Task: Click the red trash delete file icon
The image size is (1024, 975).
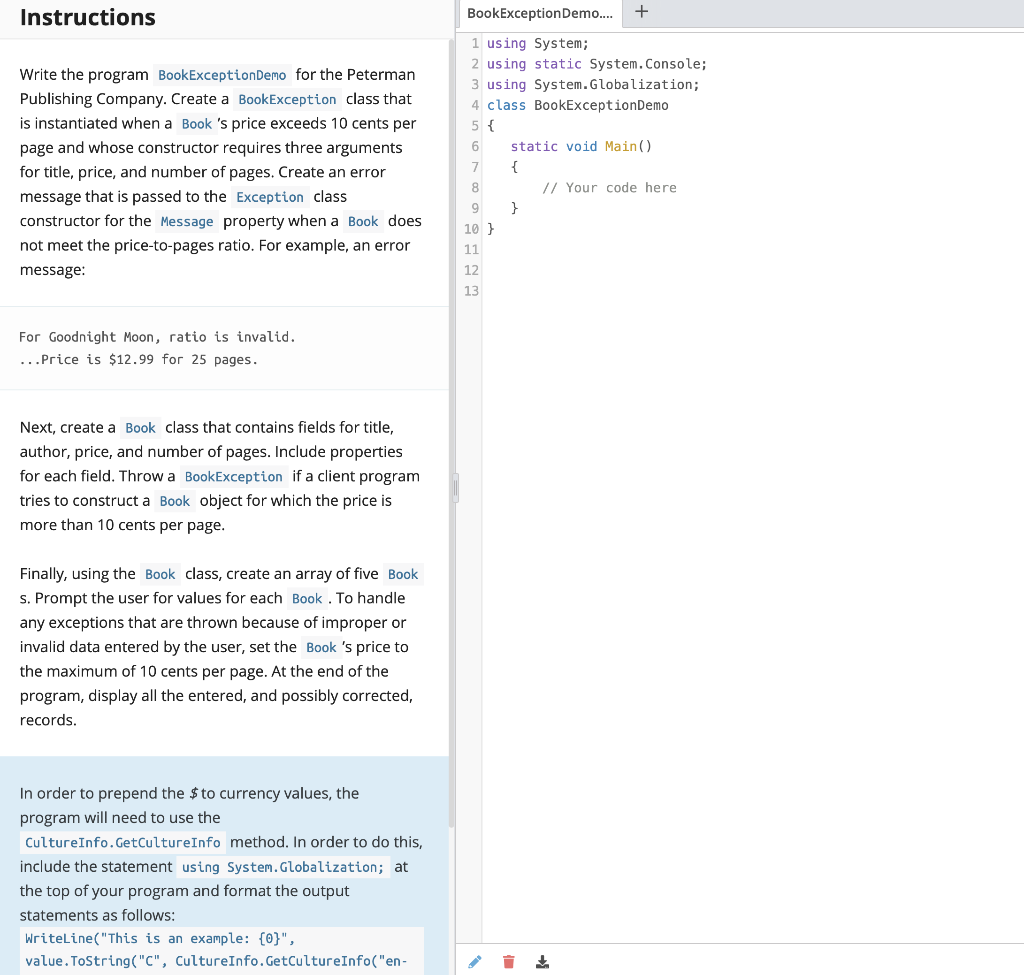Action: tap(509, 961)
